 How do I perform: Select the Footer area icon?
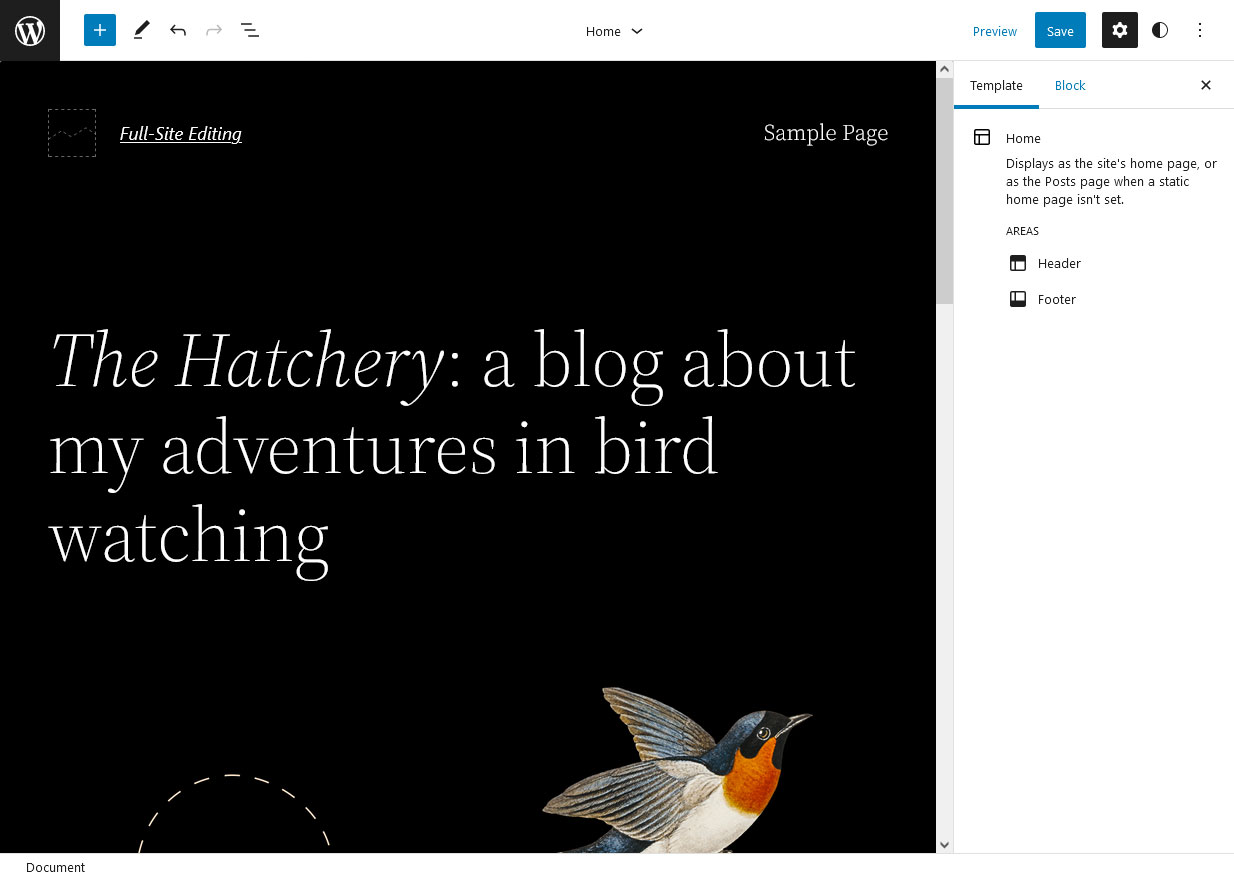1017,298
